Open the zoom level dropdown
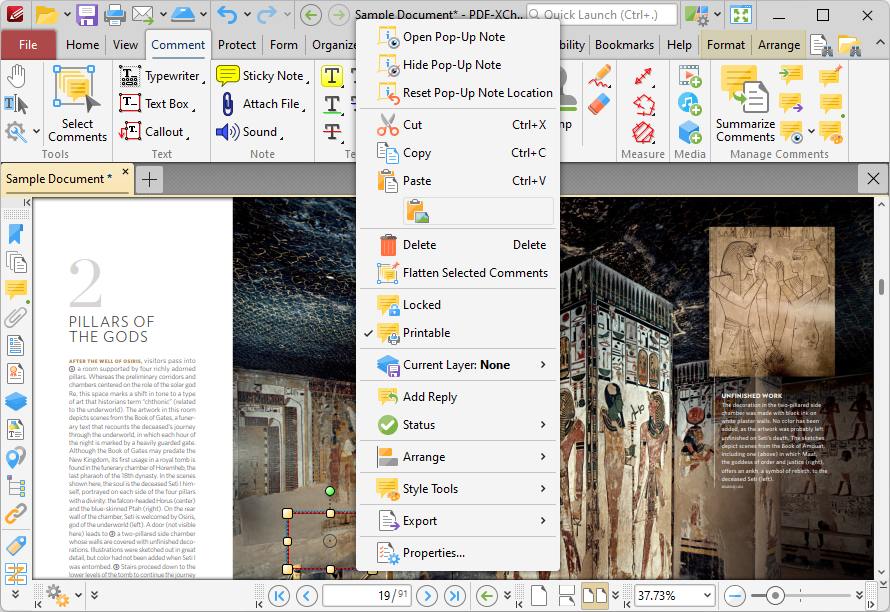The height and width of the screenshot is (612, 890). point(707,596)
